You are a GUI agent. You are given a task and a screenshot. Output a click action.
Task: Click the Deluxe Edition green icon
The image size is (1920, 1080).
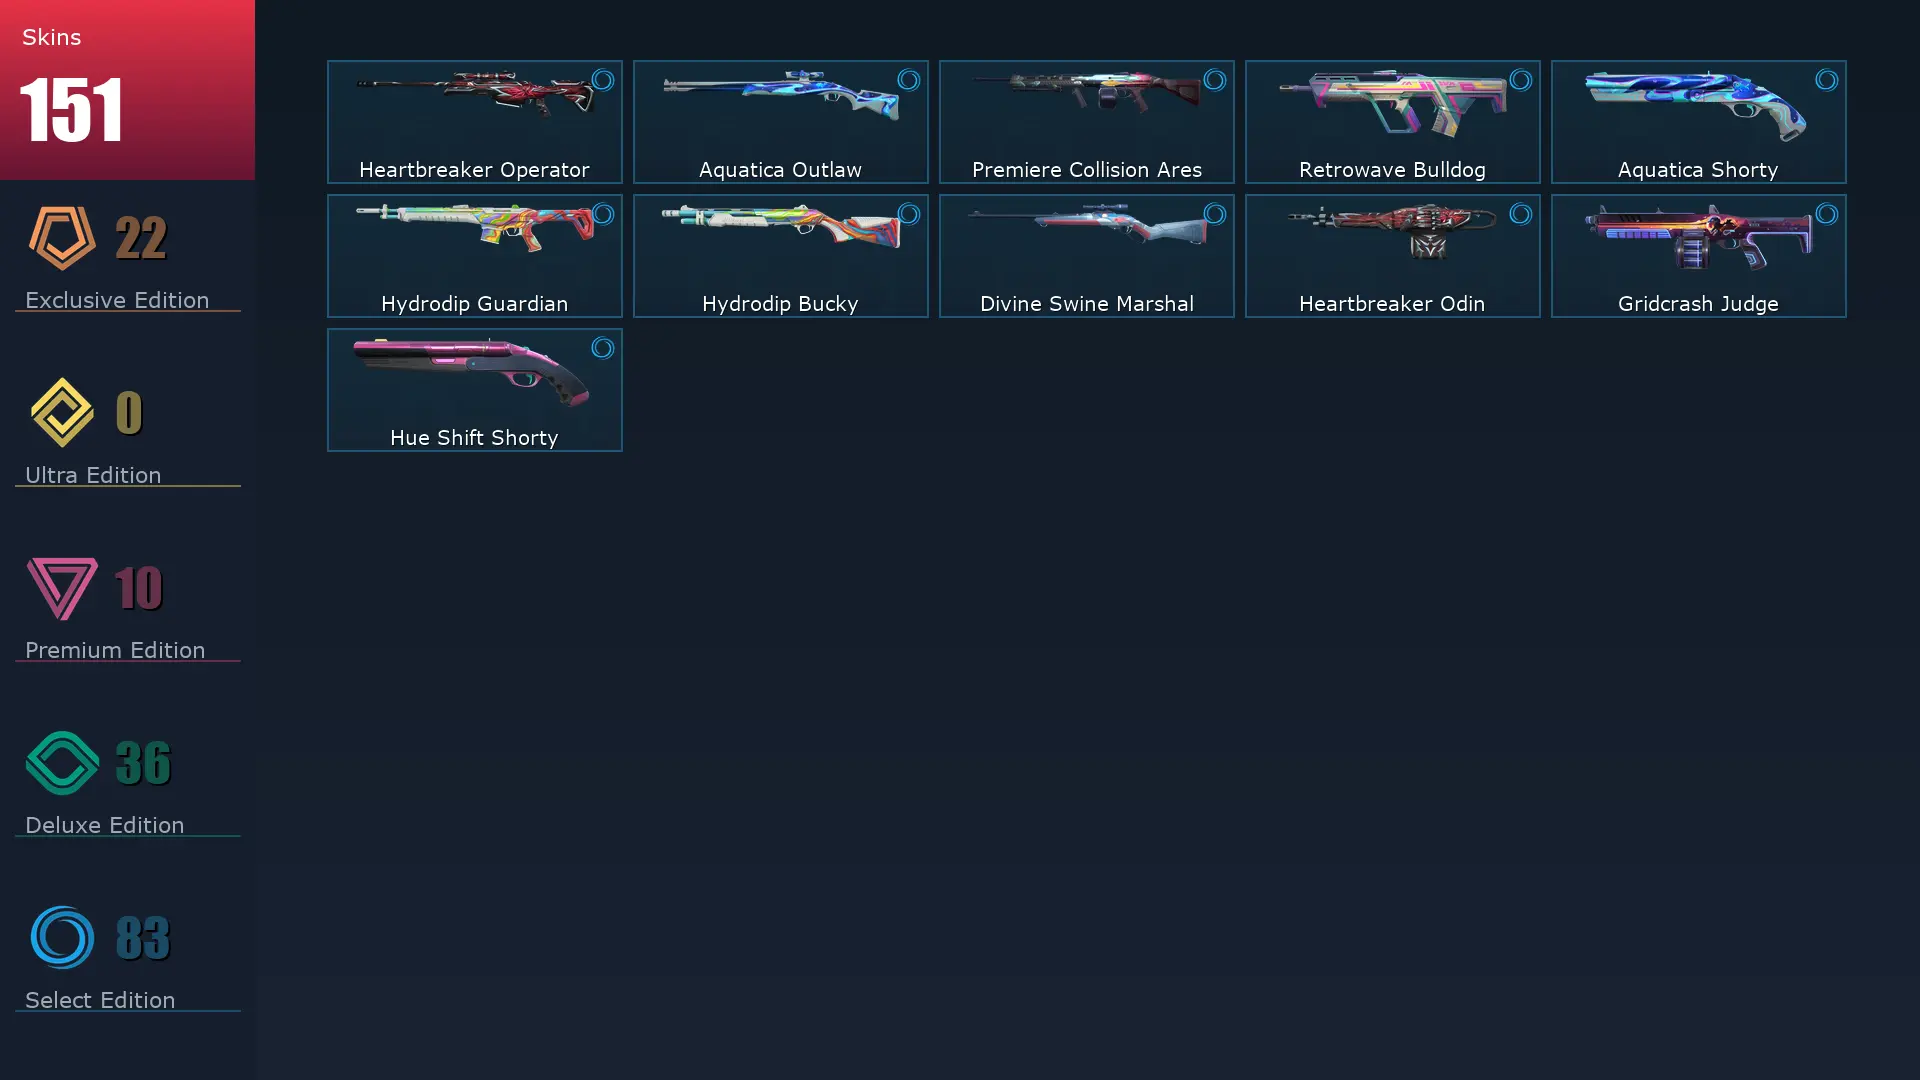pyautogui.click(x=62, y=763)
